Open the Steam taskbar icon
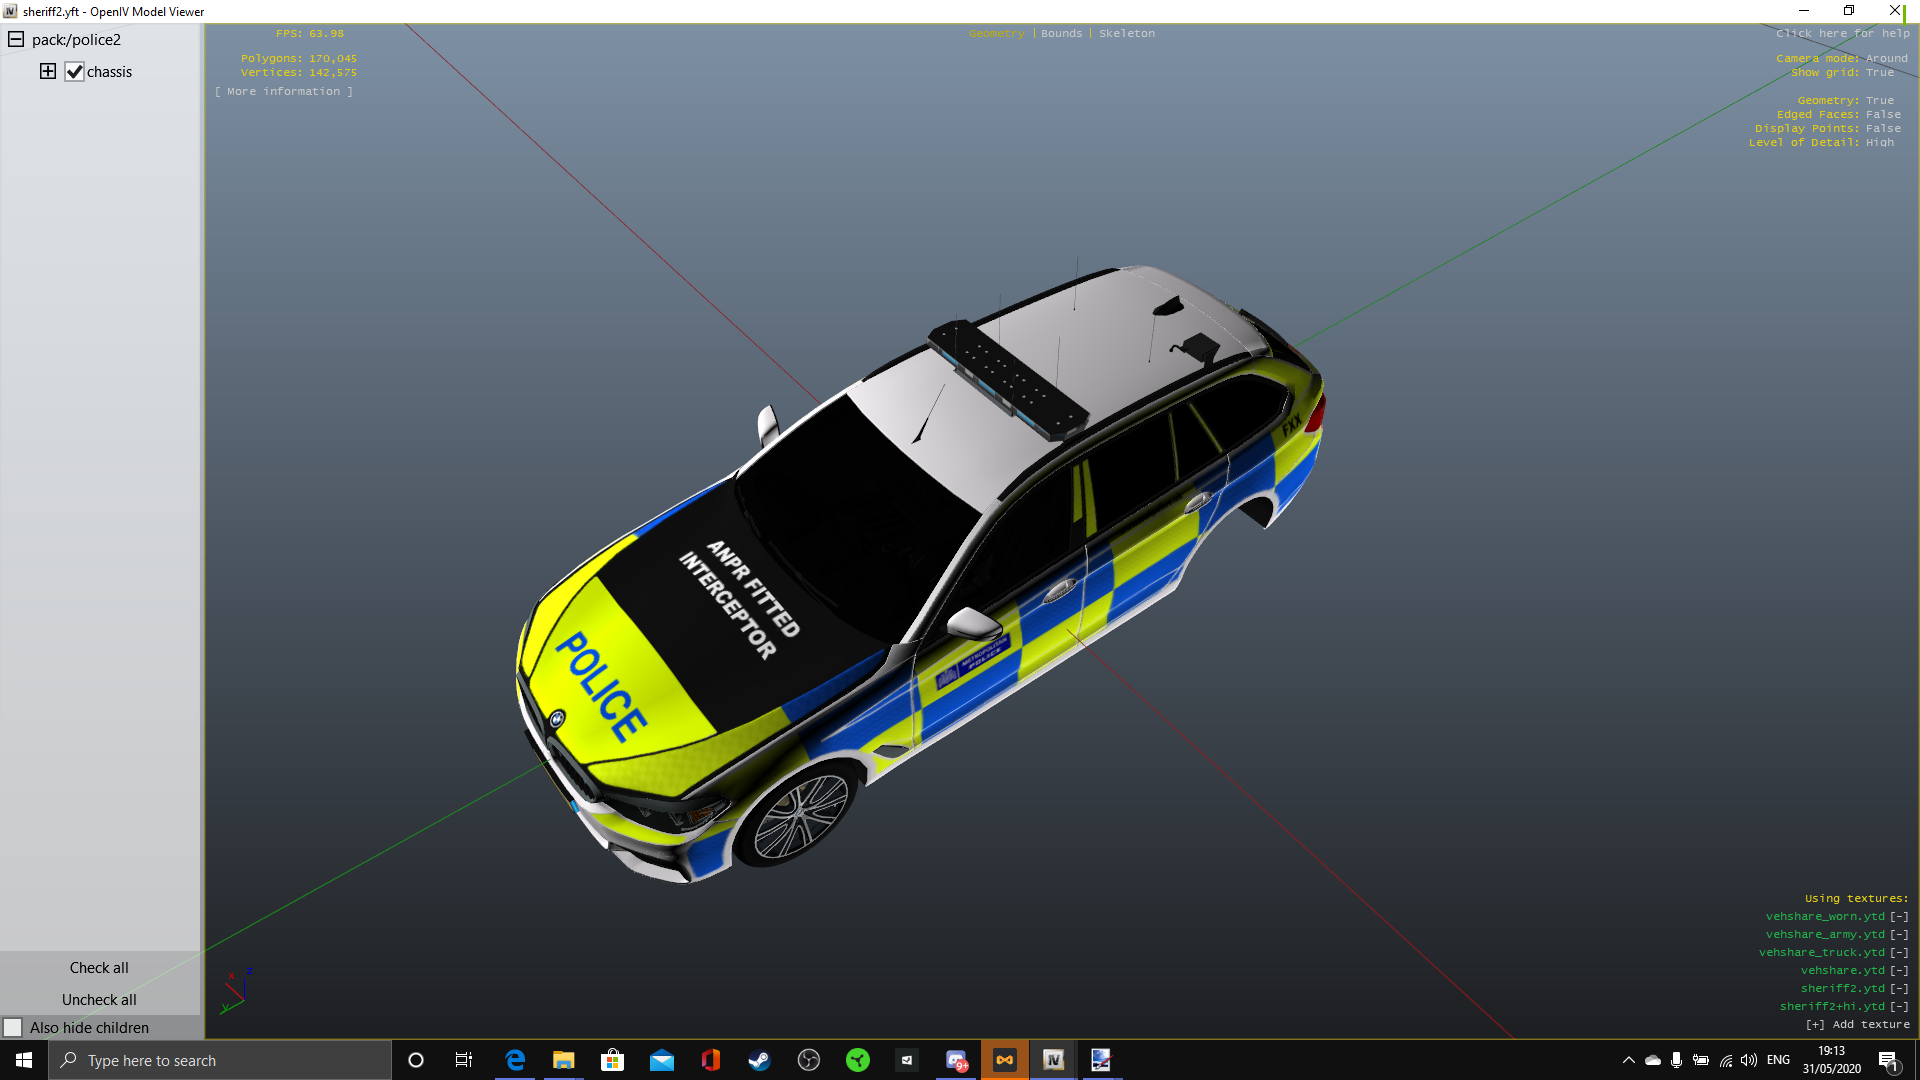 click(759, 1060)
